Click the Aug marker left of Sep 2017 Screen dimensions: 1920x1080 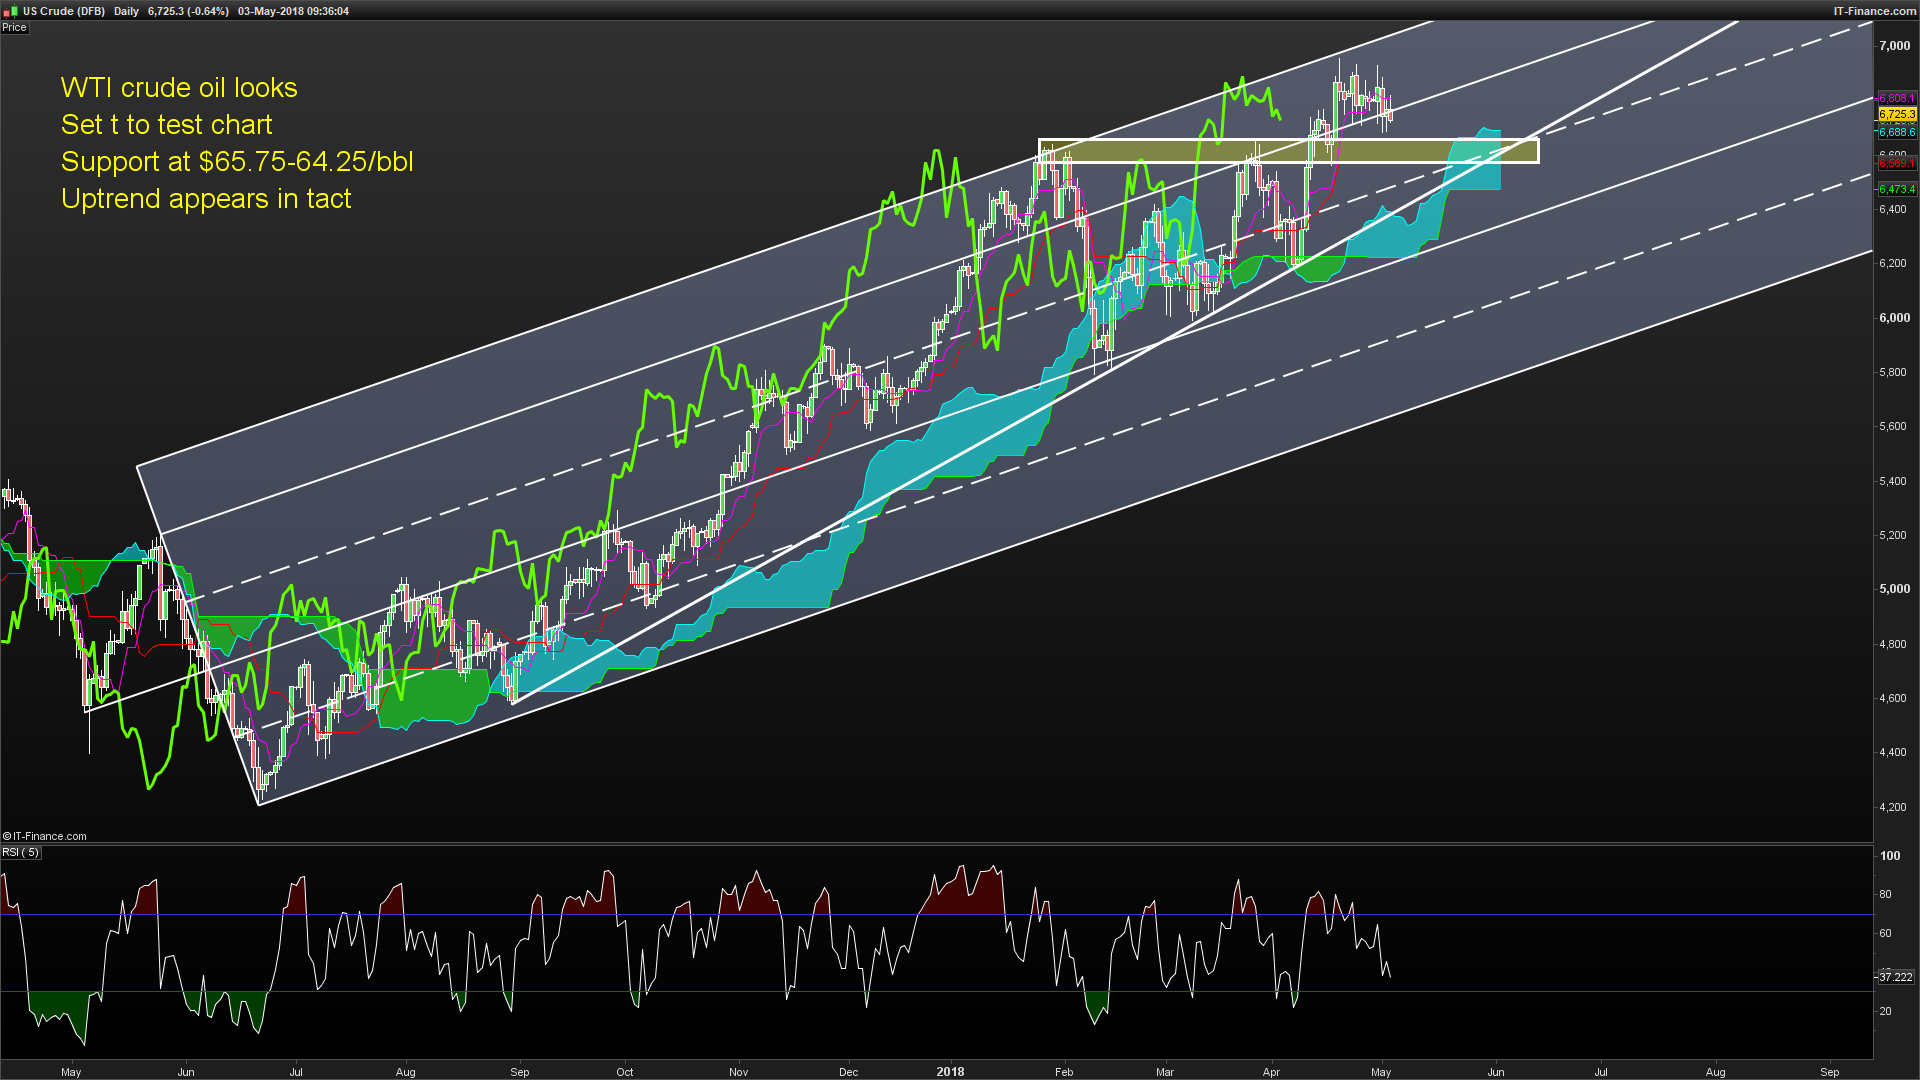coord(405,1072)
